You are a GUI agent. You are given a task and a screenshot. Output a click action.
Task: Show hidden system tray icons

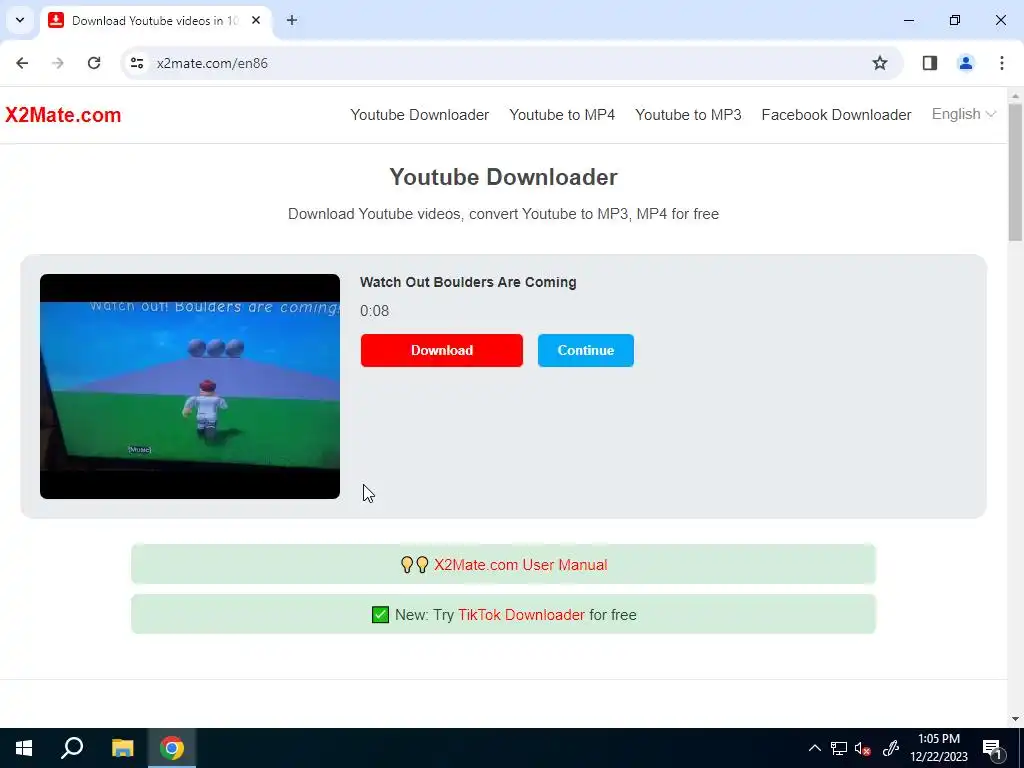pyautogui.click(x=814, y=748)
